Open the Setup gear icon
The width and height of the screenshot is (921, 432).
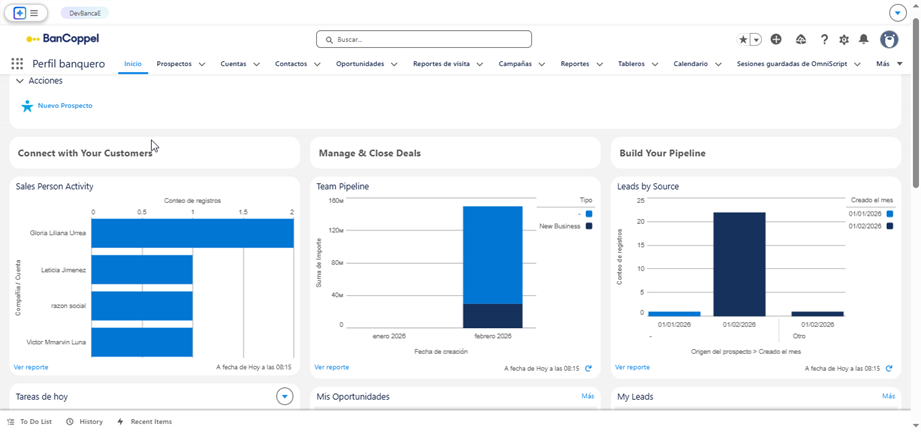pyautogui.click(x=844, y=40)
